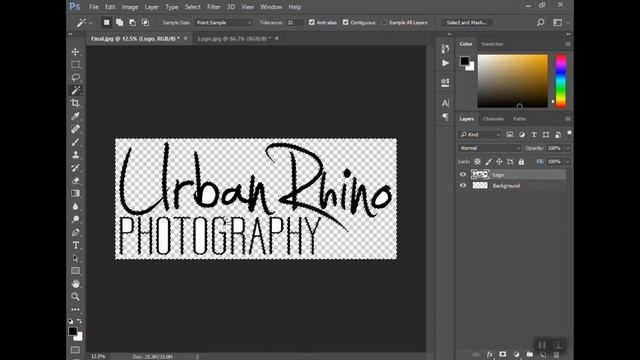Open the Opacity slider arrow
This screenshot has width=640, height=360.
(x=568, y=148)
